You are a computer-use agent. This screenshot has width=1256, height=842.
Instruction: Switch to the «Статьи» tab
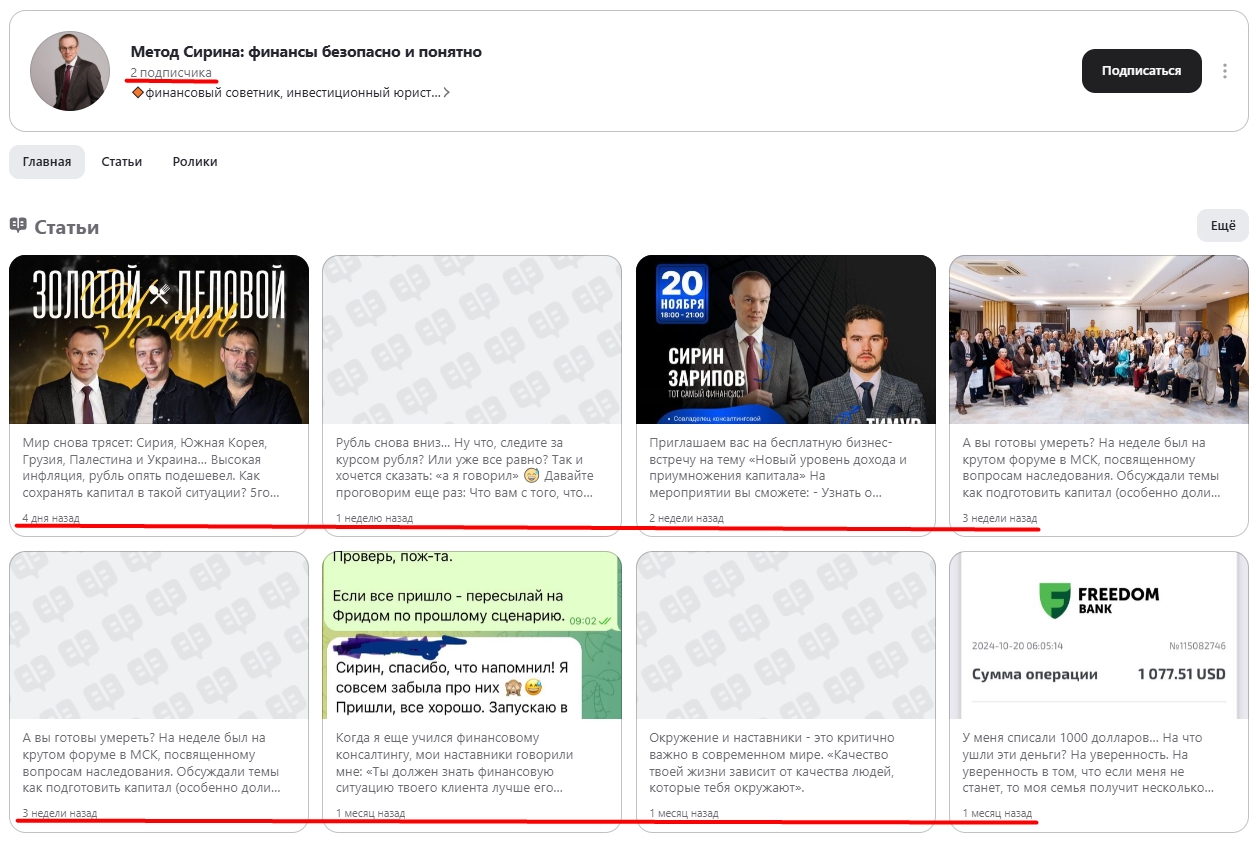(x=121, y=161)
